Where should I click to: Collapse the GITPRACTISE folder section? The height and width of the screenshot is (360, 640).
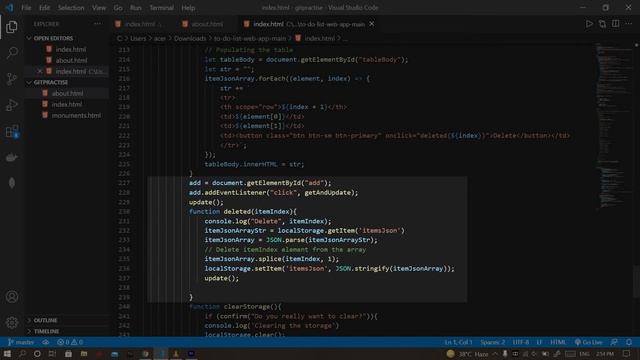click(51, 82)
